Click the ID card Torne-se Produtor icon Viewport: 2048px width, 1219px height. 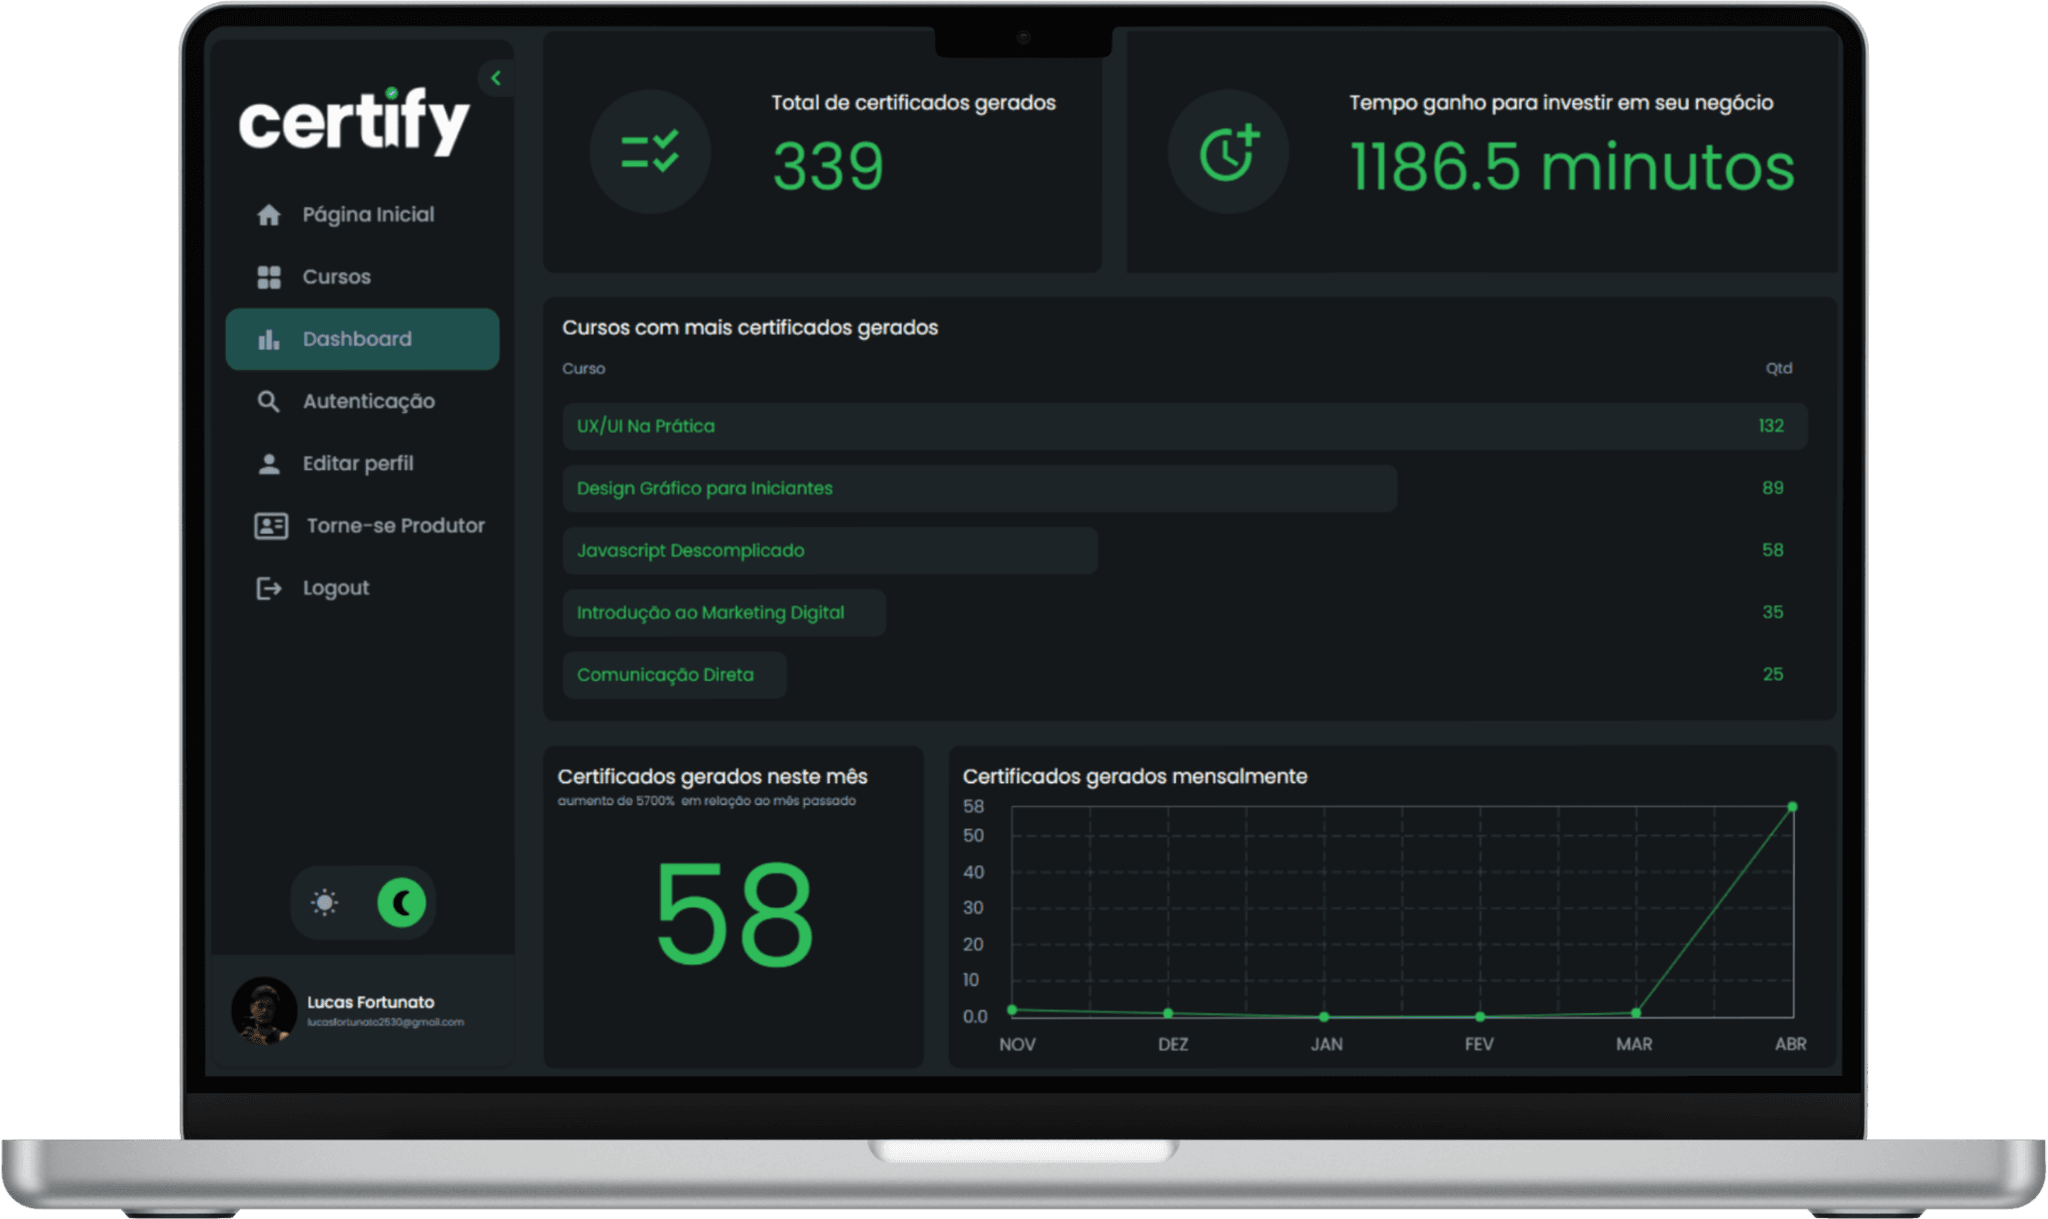click(x=271, y=526)
